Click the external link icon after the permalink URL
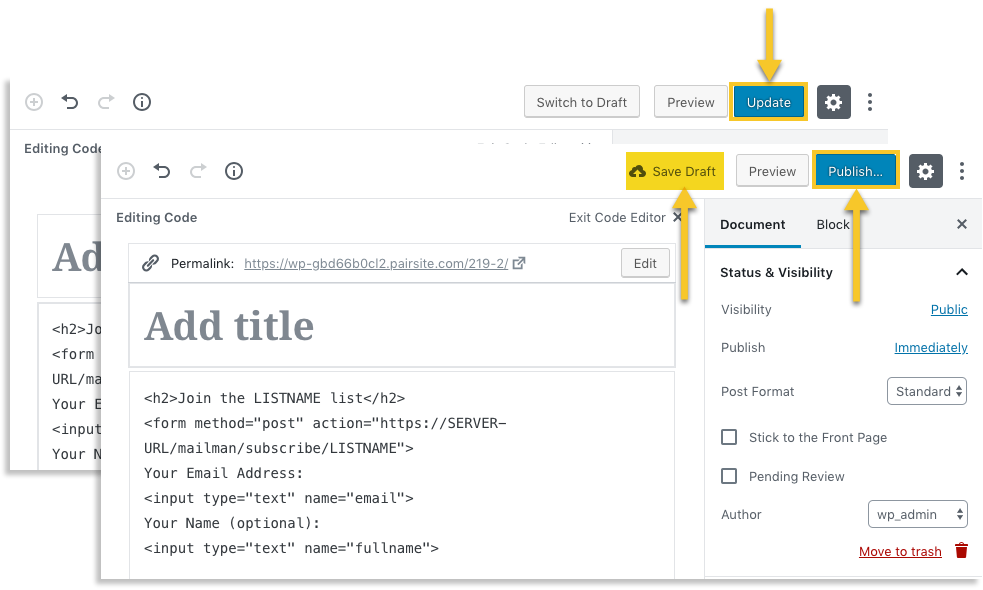This screenshot has height=590, width=983. [519, 264]
